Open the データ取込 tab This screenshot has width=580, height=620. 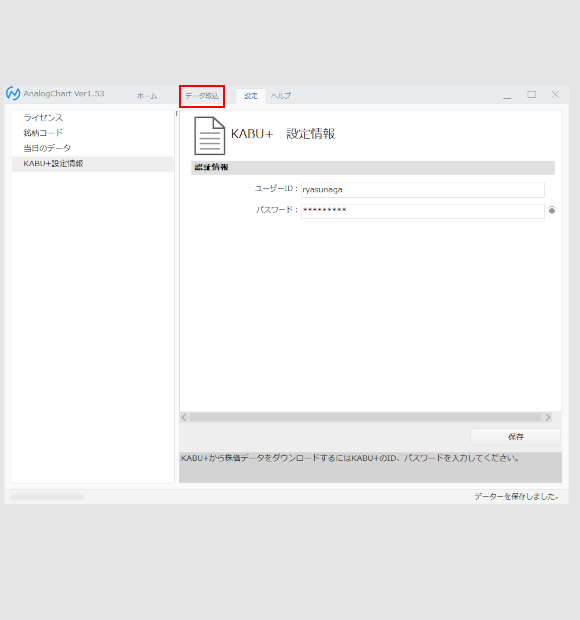click(202, 96)
